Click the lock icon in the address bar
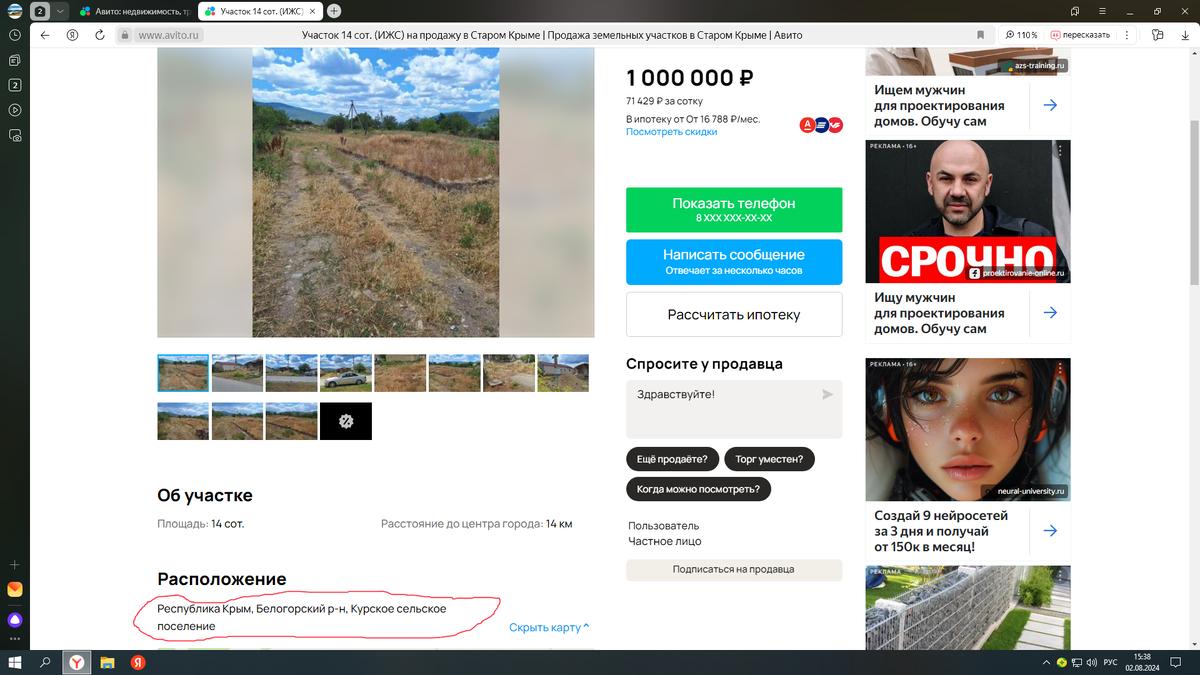Screen dimensions: 1200x675 (x=125, y=35)
